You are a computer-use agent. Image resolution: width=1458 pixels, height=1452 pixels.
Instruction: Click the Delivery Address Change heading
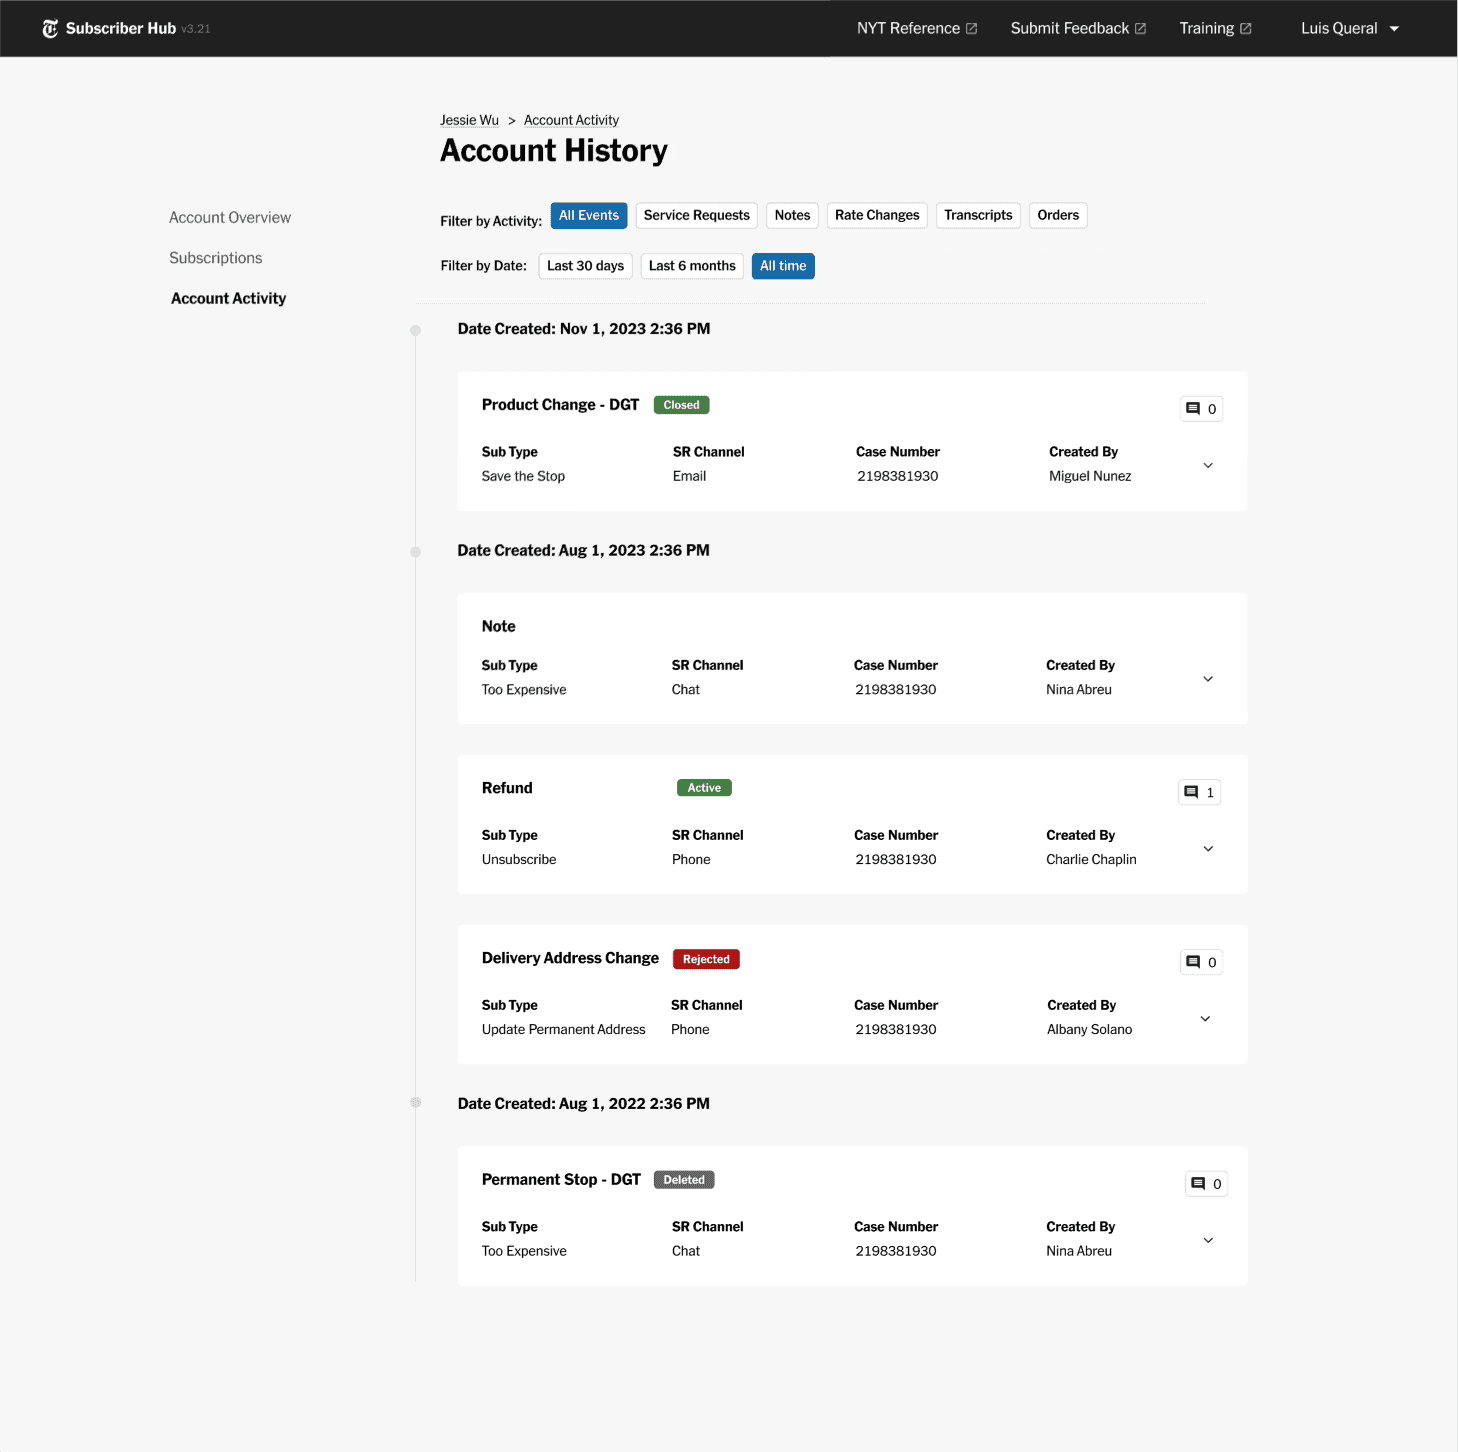point(570,958)
